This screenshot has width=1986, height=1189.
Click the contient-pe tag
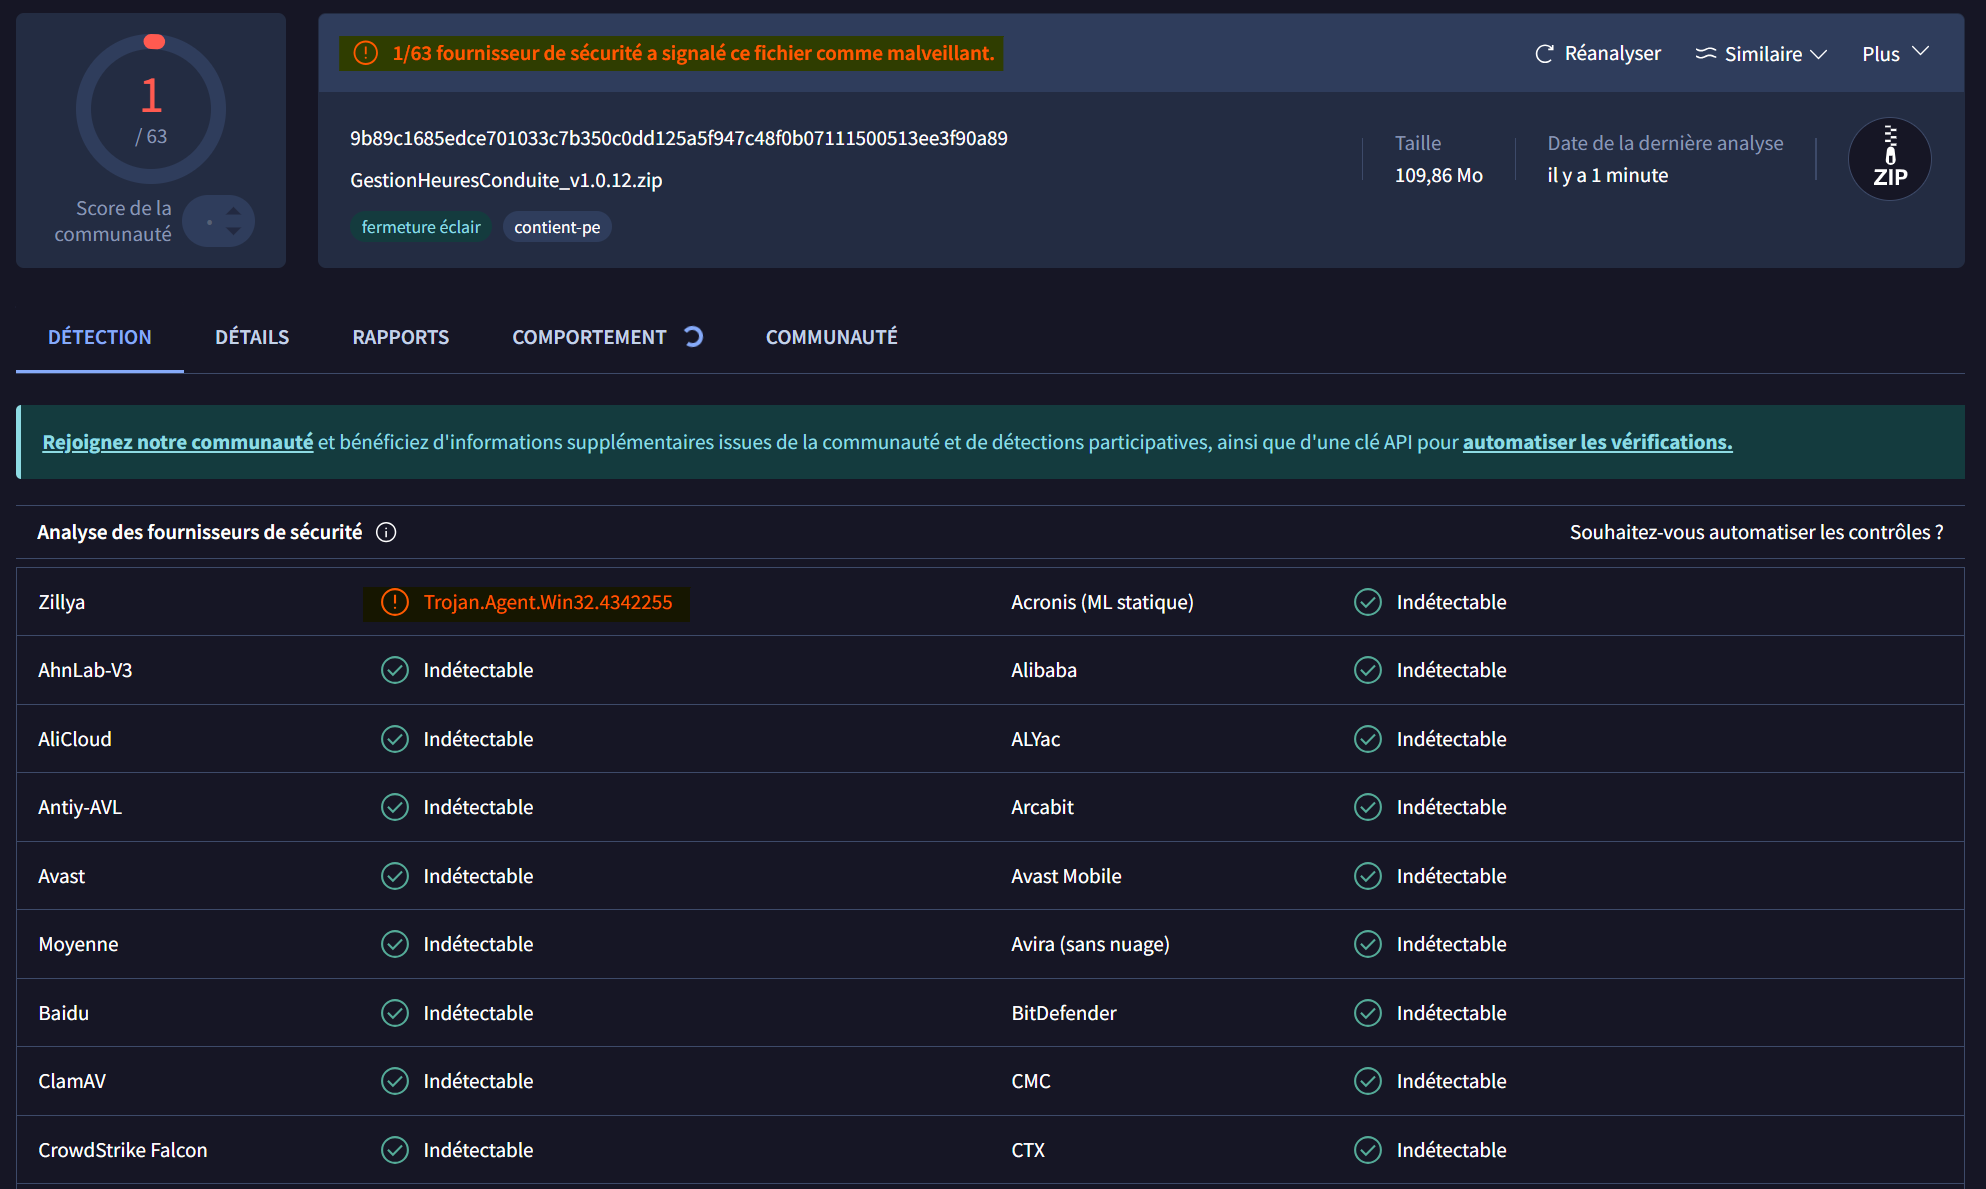point(557,227)
